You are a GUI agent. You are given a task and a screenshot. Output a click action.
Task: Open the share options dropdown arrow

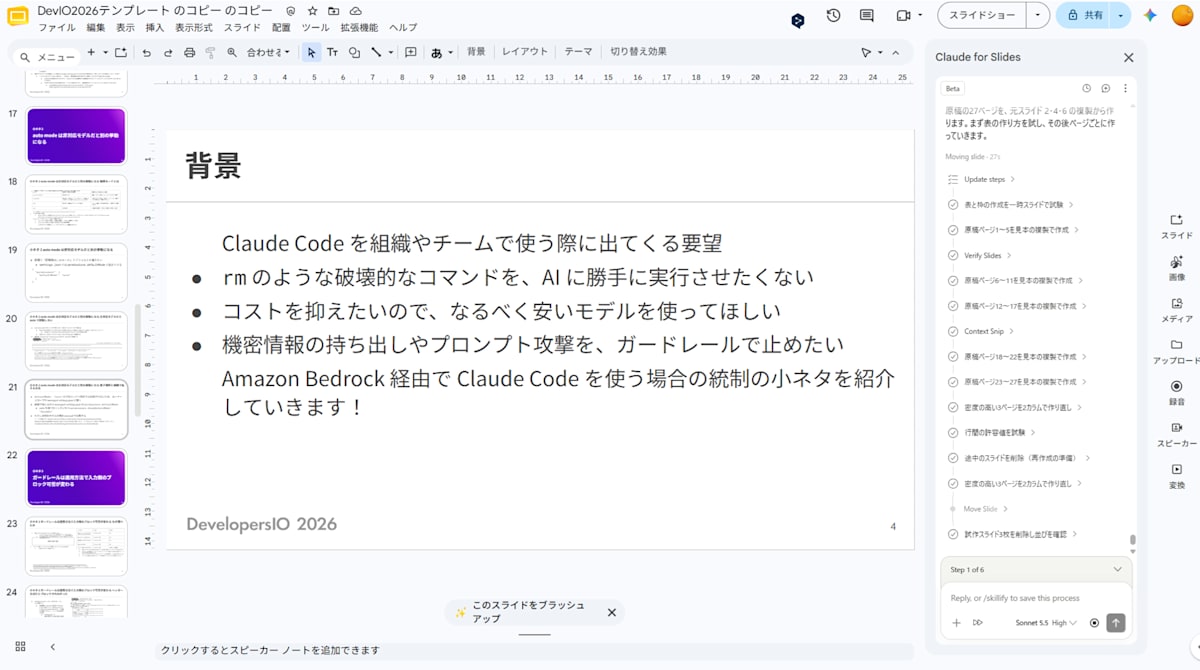(x=1120, y=15)
